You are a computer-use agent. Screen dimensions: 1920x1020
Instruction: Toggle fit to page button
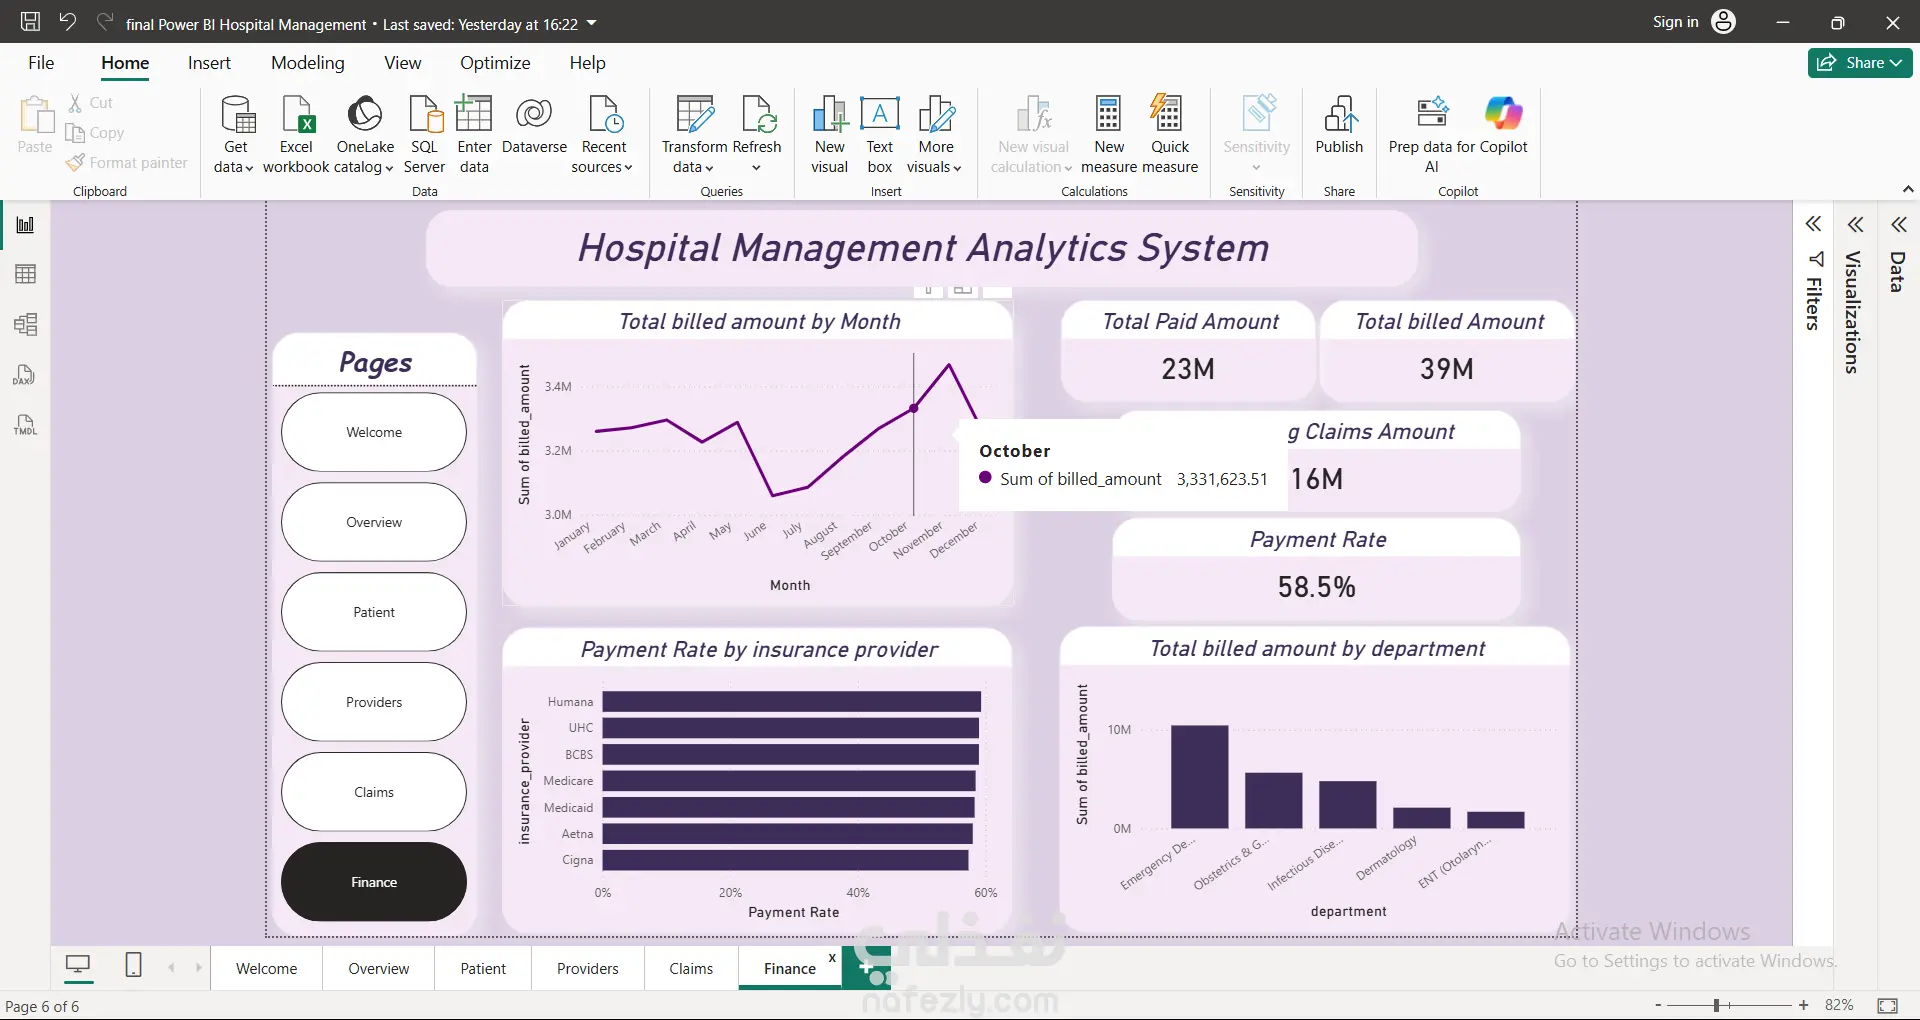tap(1888, 1005)
